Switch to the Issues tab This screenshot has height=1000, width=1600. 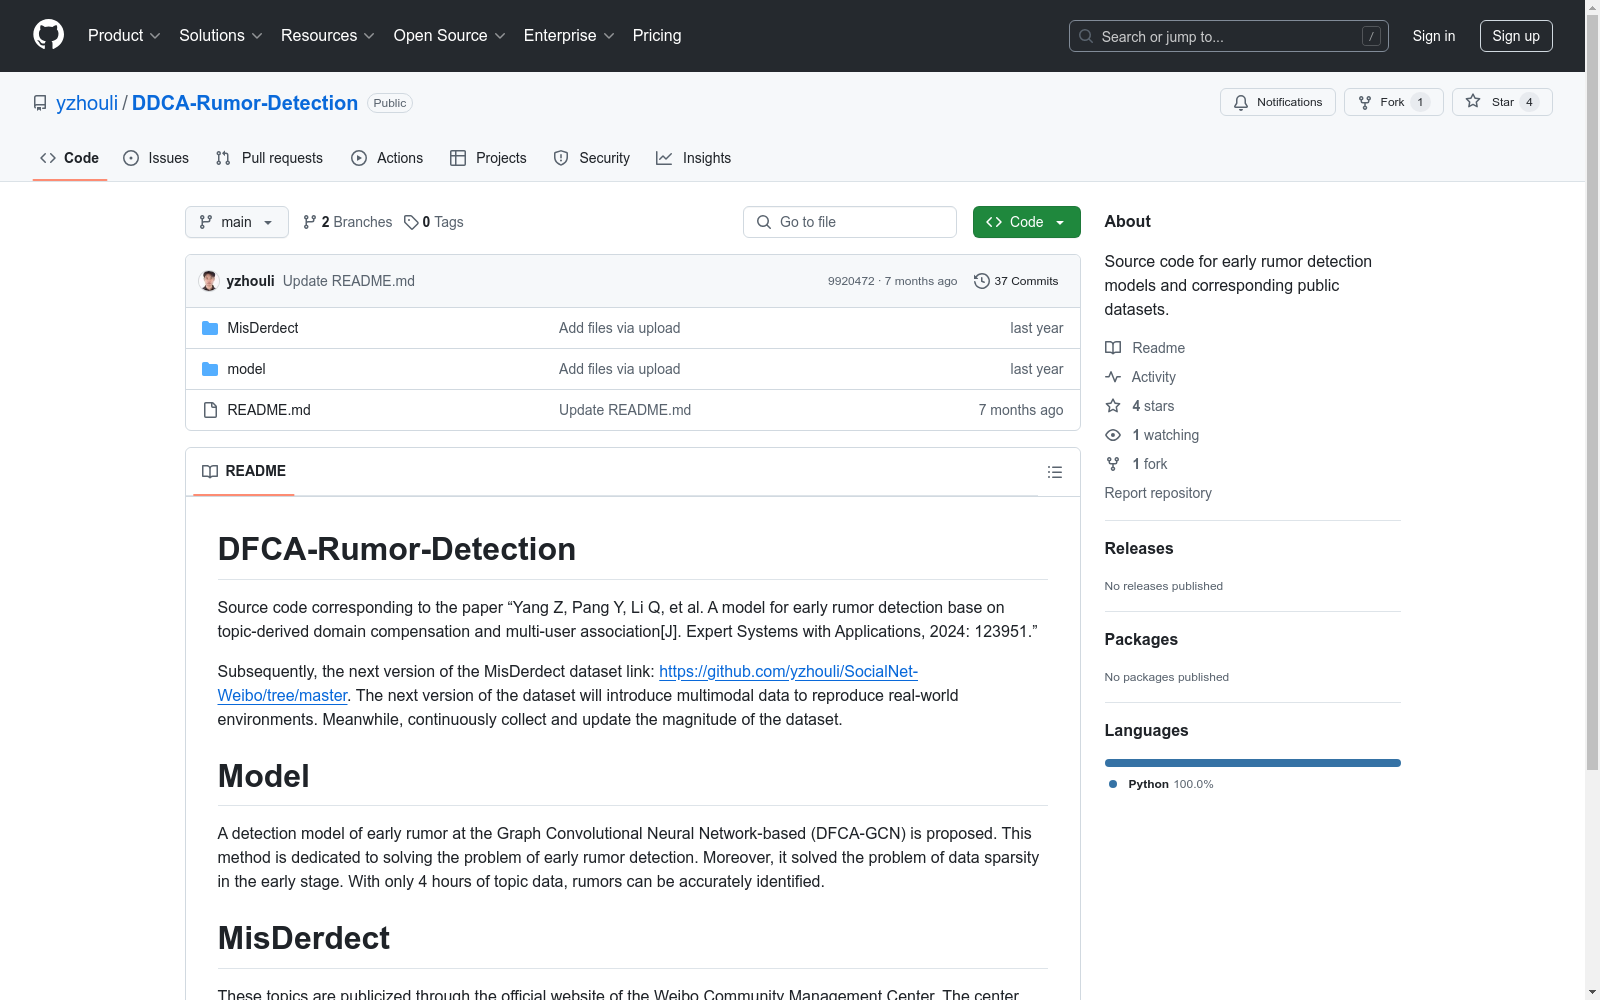point(156,158)
